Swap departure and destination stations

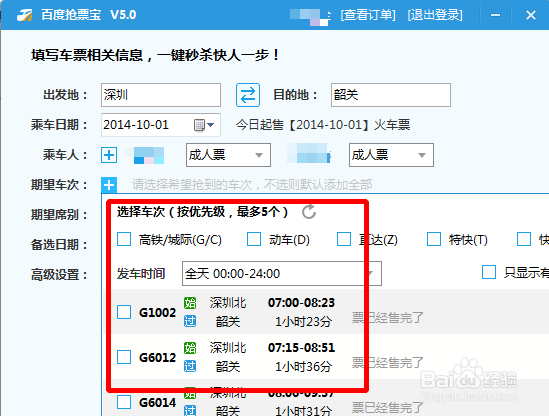248,95
